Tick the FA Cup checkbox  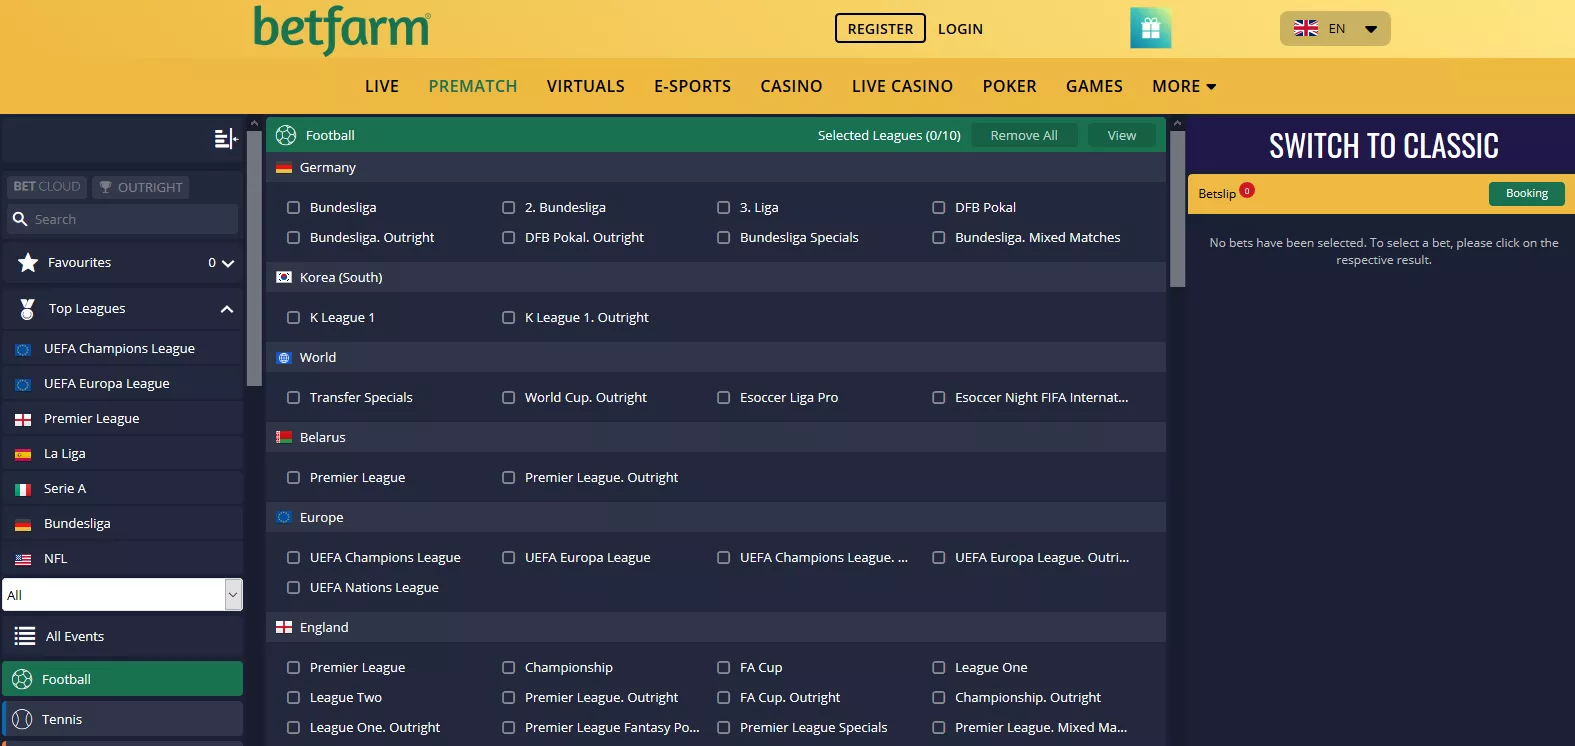pyautogui.click(x=723, y=668)
